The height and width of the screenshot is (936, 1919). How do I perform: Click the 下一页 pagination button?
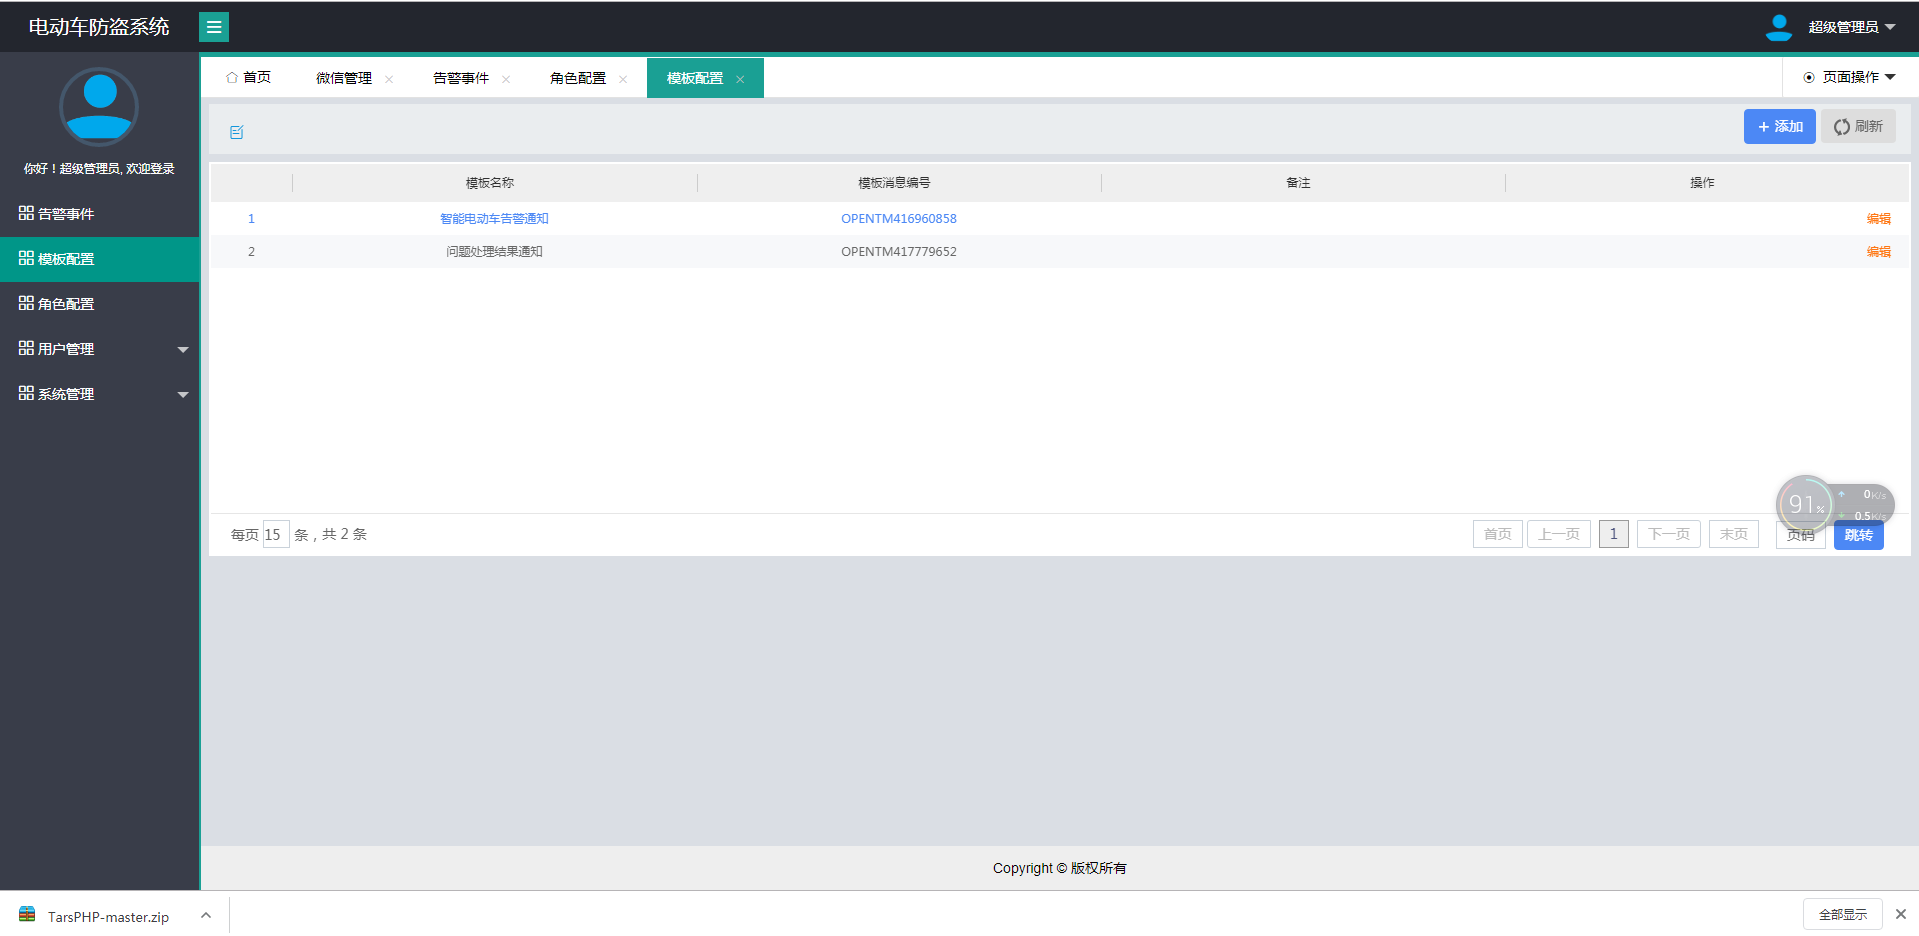1668,534
